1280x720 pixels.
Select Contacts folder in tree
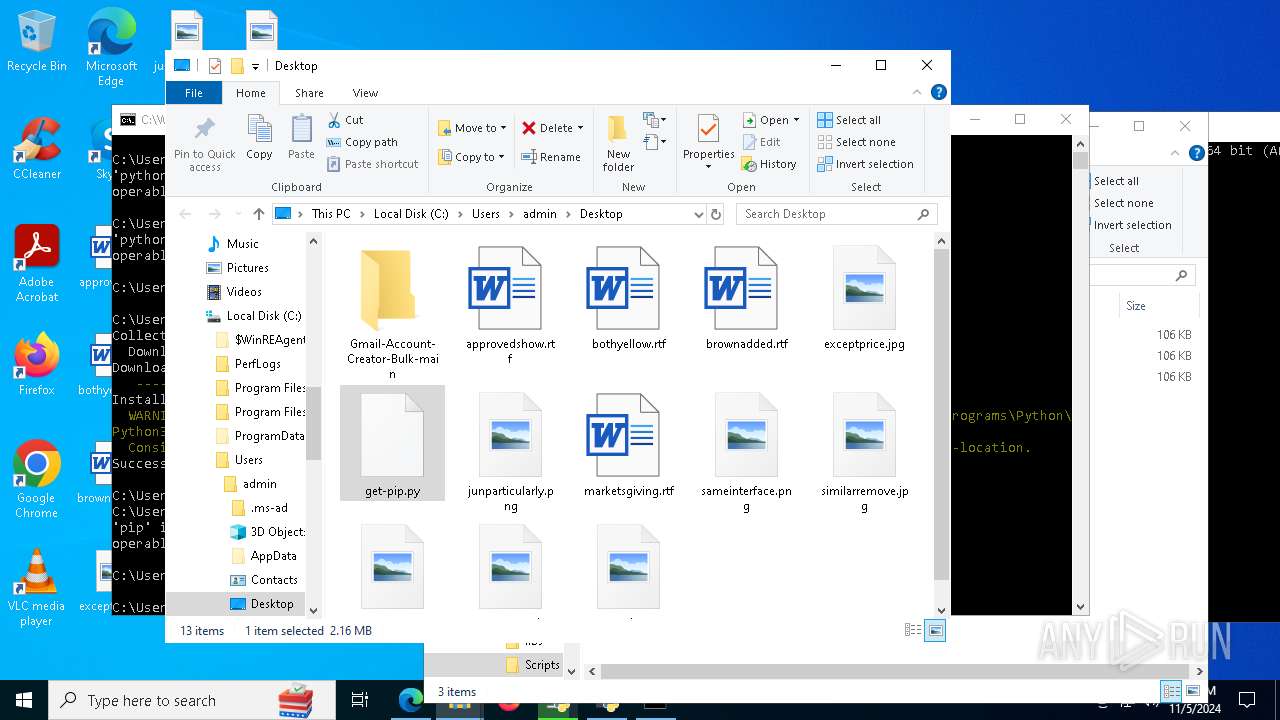tap(274, 580)
